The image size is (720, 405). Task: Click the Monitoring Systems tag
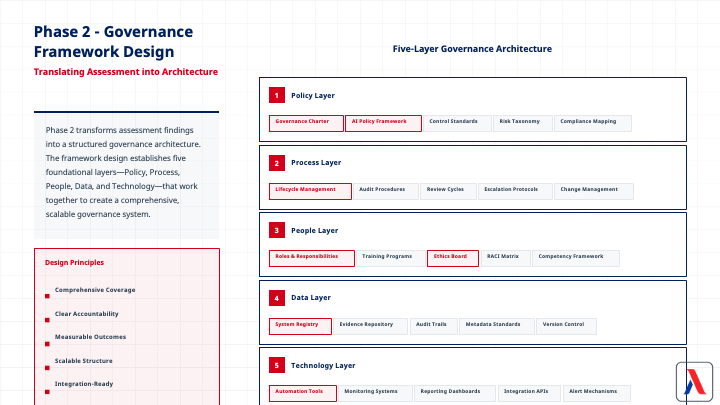click(372, 393)
